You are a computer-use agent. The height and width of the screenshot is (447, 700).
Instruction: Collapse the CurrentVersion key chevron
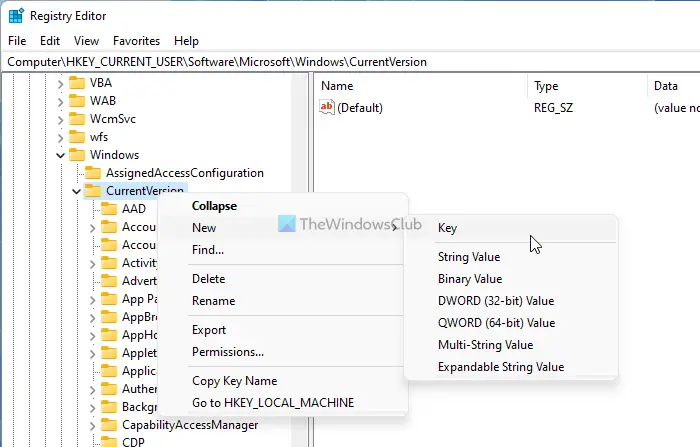[76, 191]
